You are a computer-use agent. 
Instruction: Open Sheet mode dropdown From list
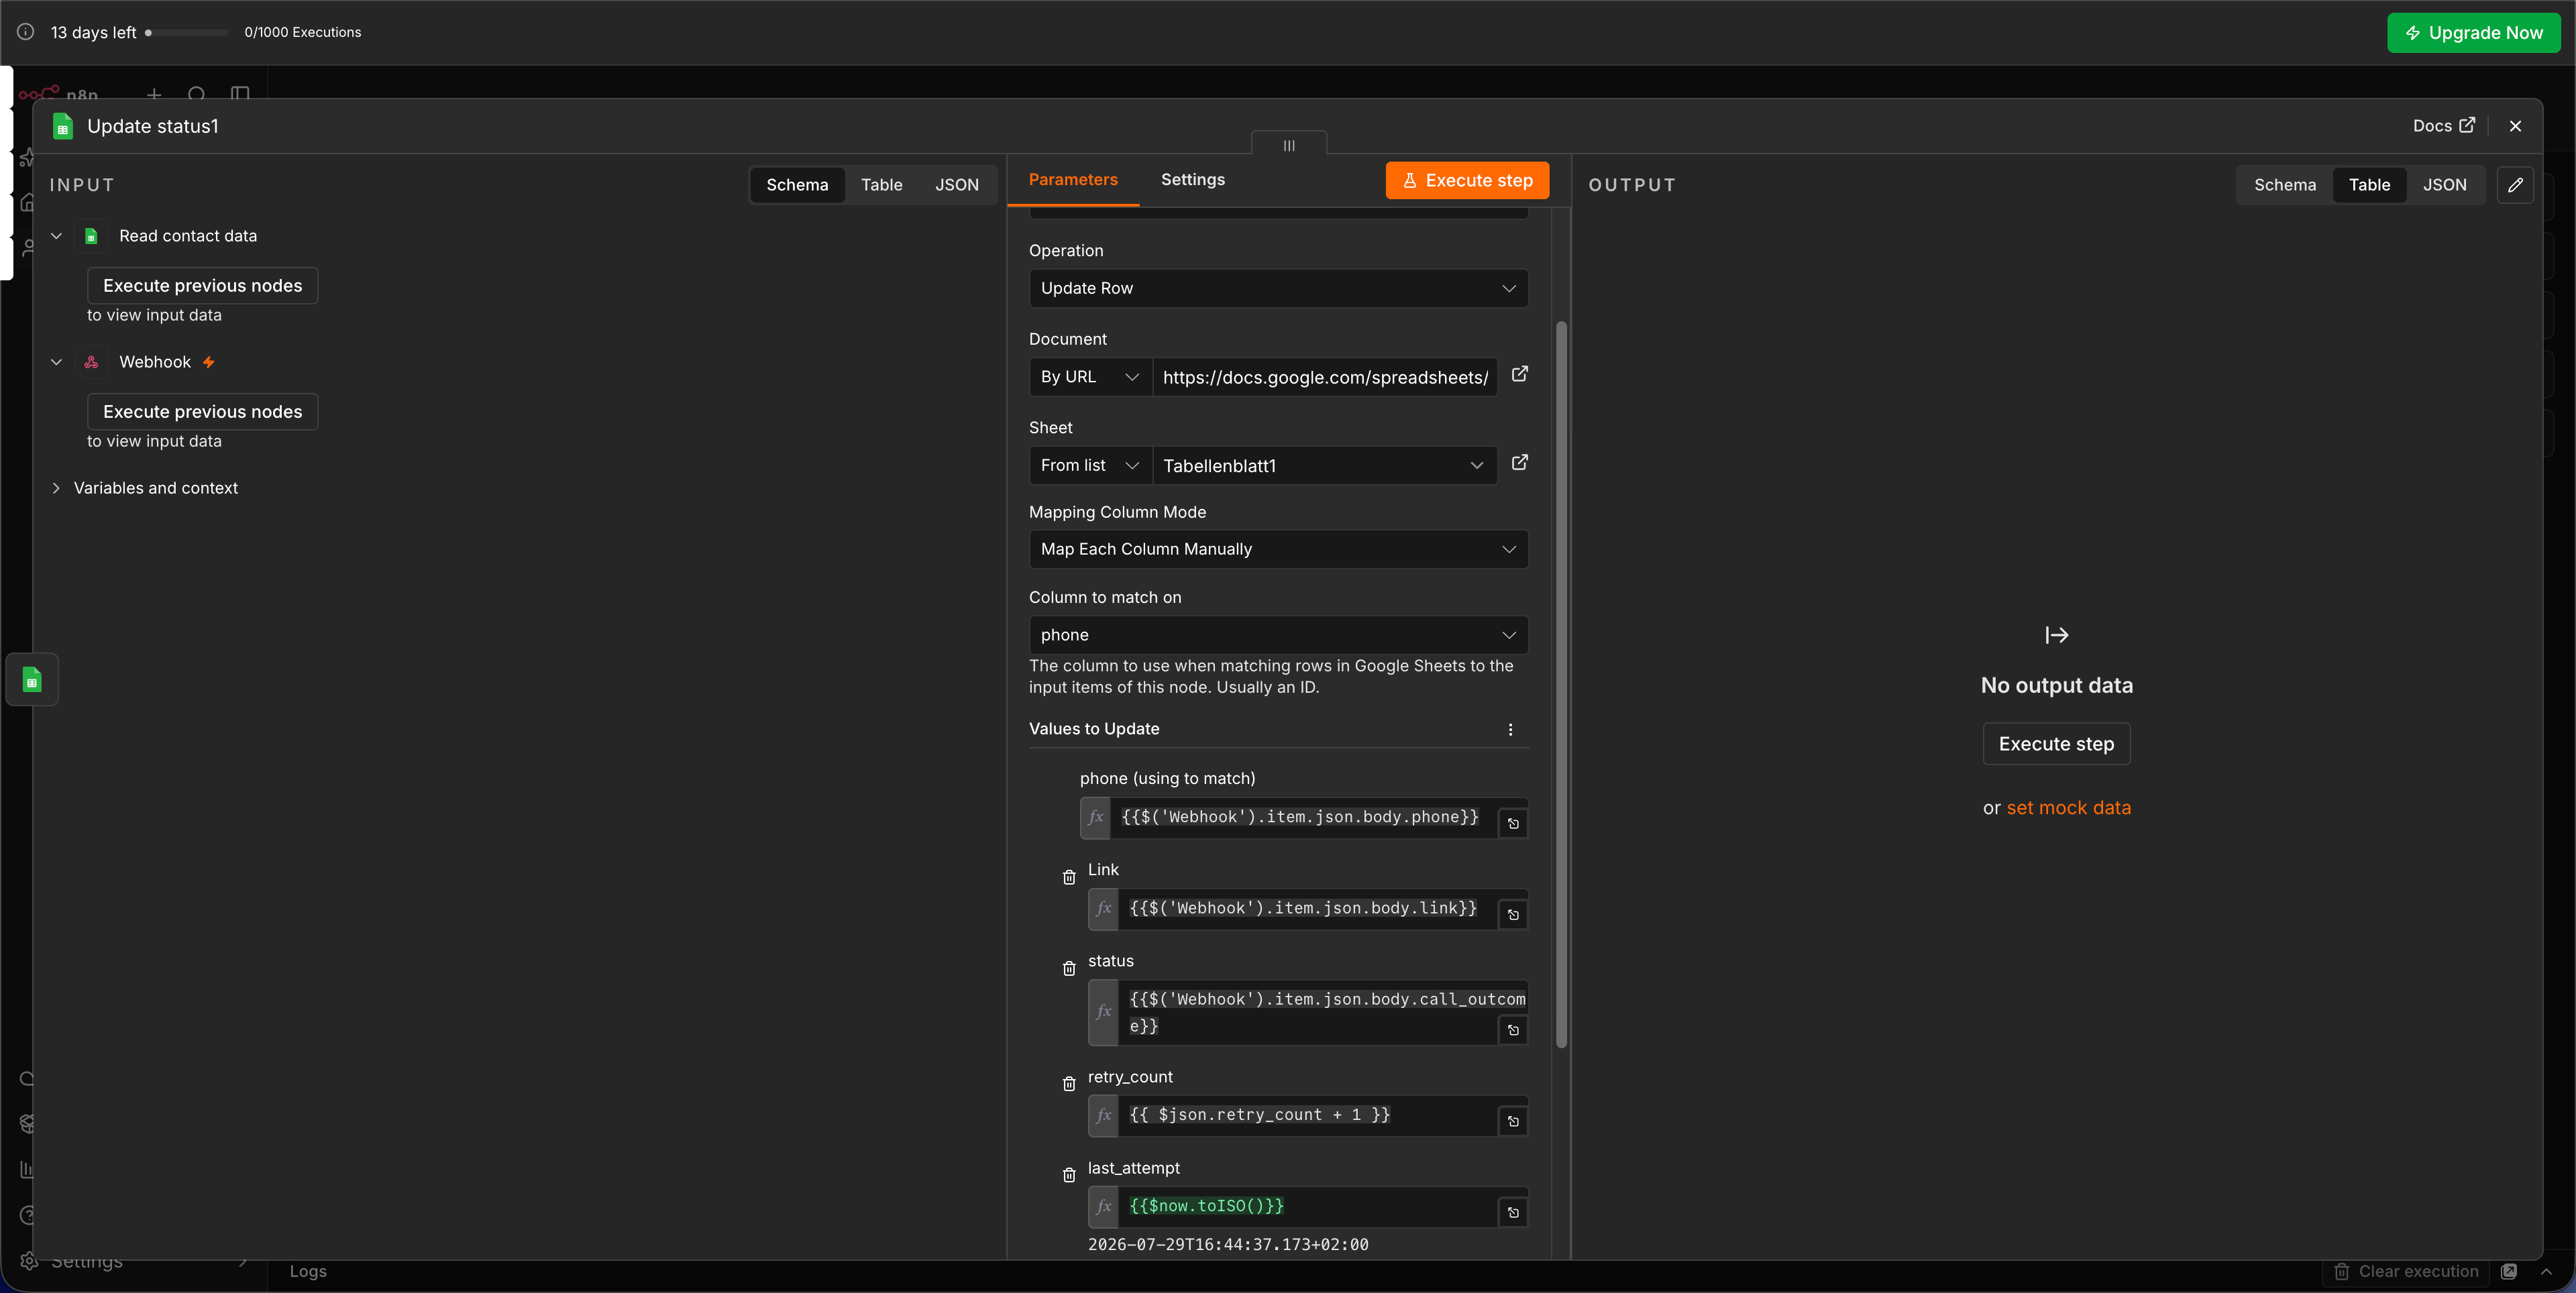[x=1090, y=465]
